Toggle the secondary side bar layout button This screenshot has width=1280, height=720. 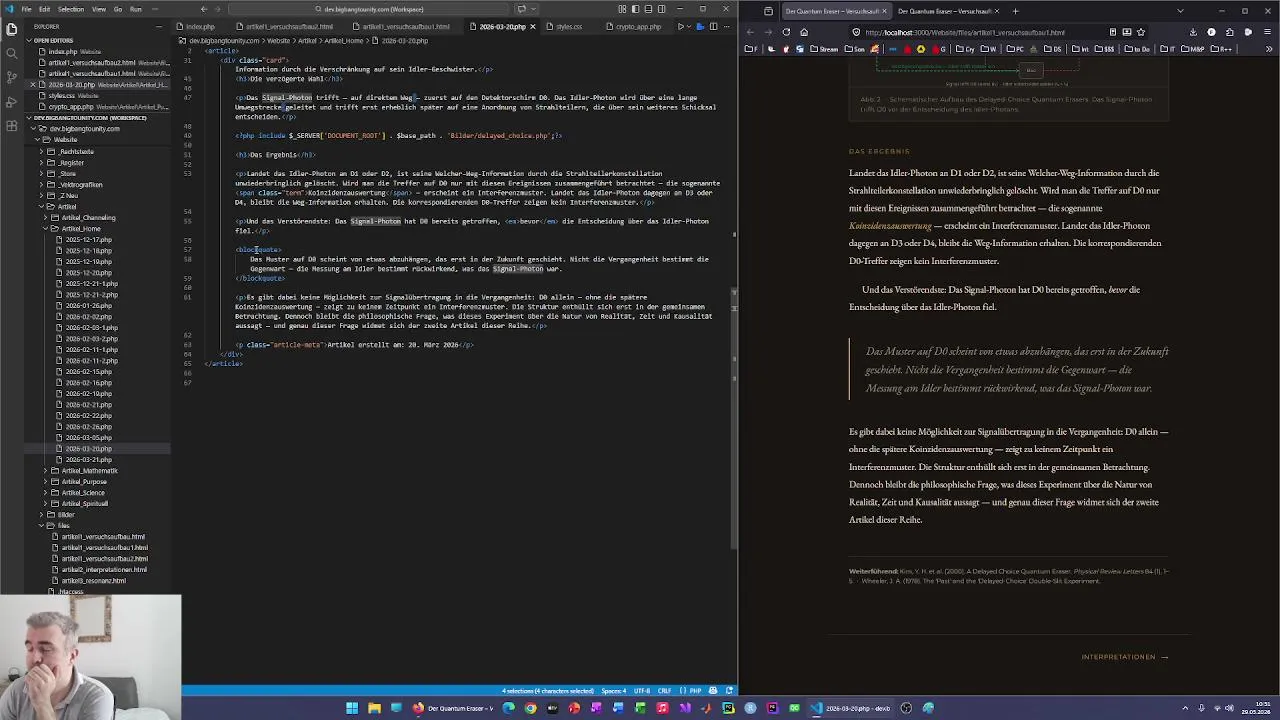[x=660, y=9]
